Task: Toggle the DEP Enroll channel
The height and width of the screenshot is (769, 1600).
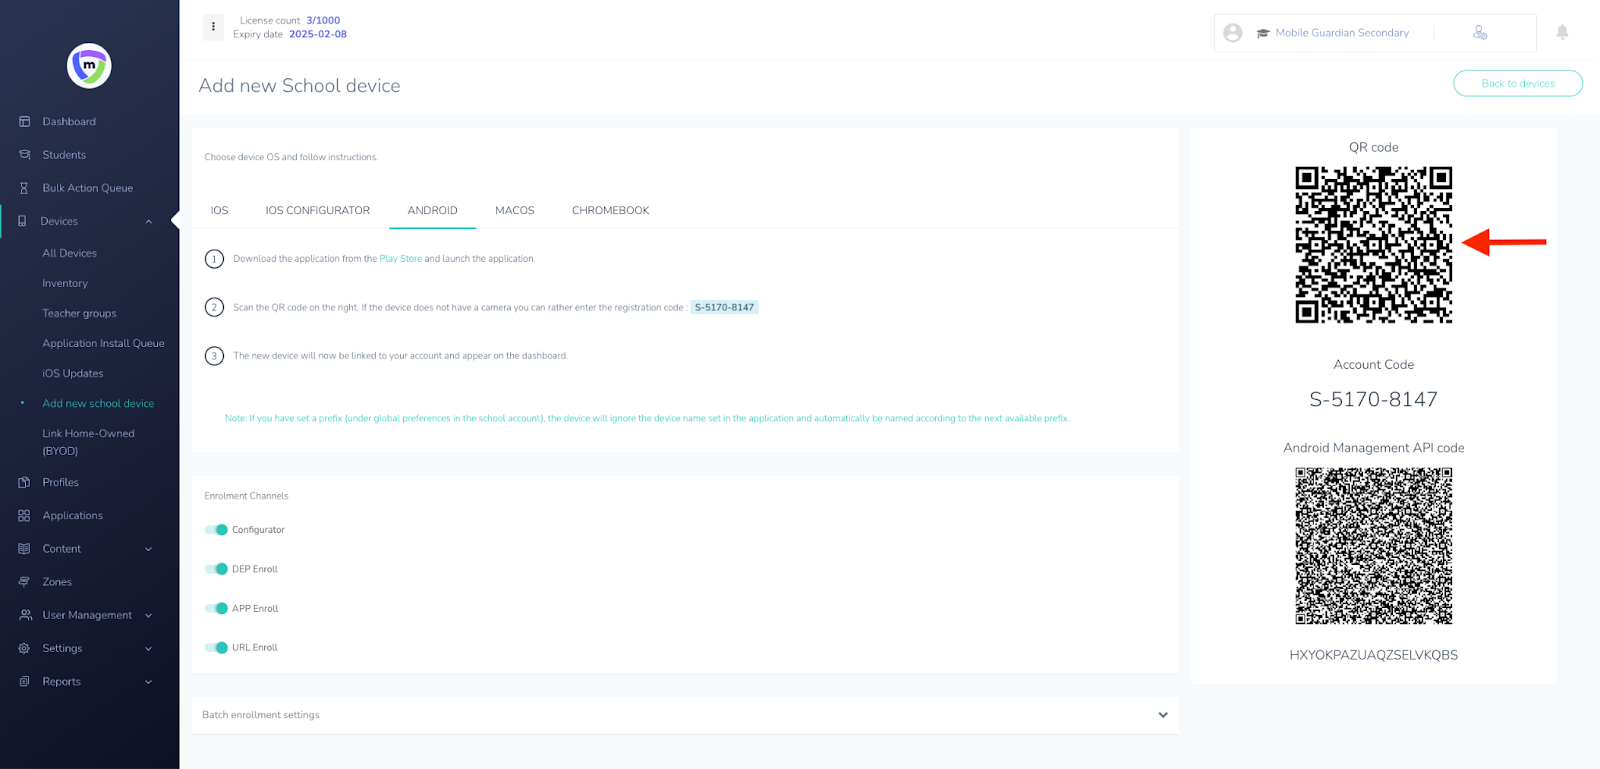Action: [x=216, y=569]
